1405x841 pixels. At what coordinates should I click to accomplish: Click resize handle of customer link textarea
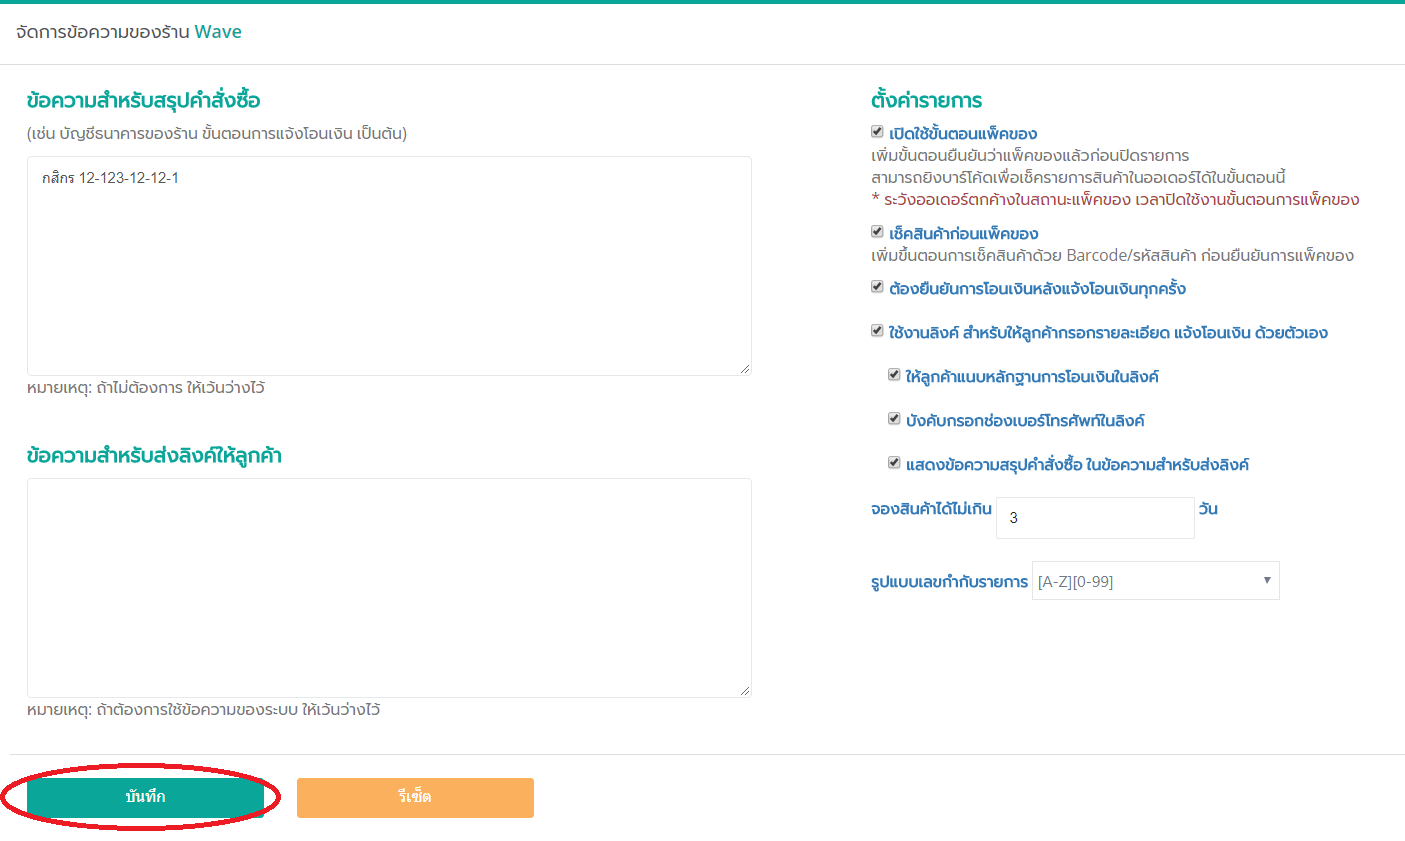pyautogui.click(x=745, y=691)
